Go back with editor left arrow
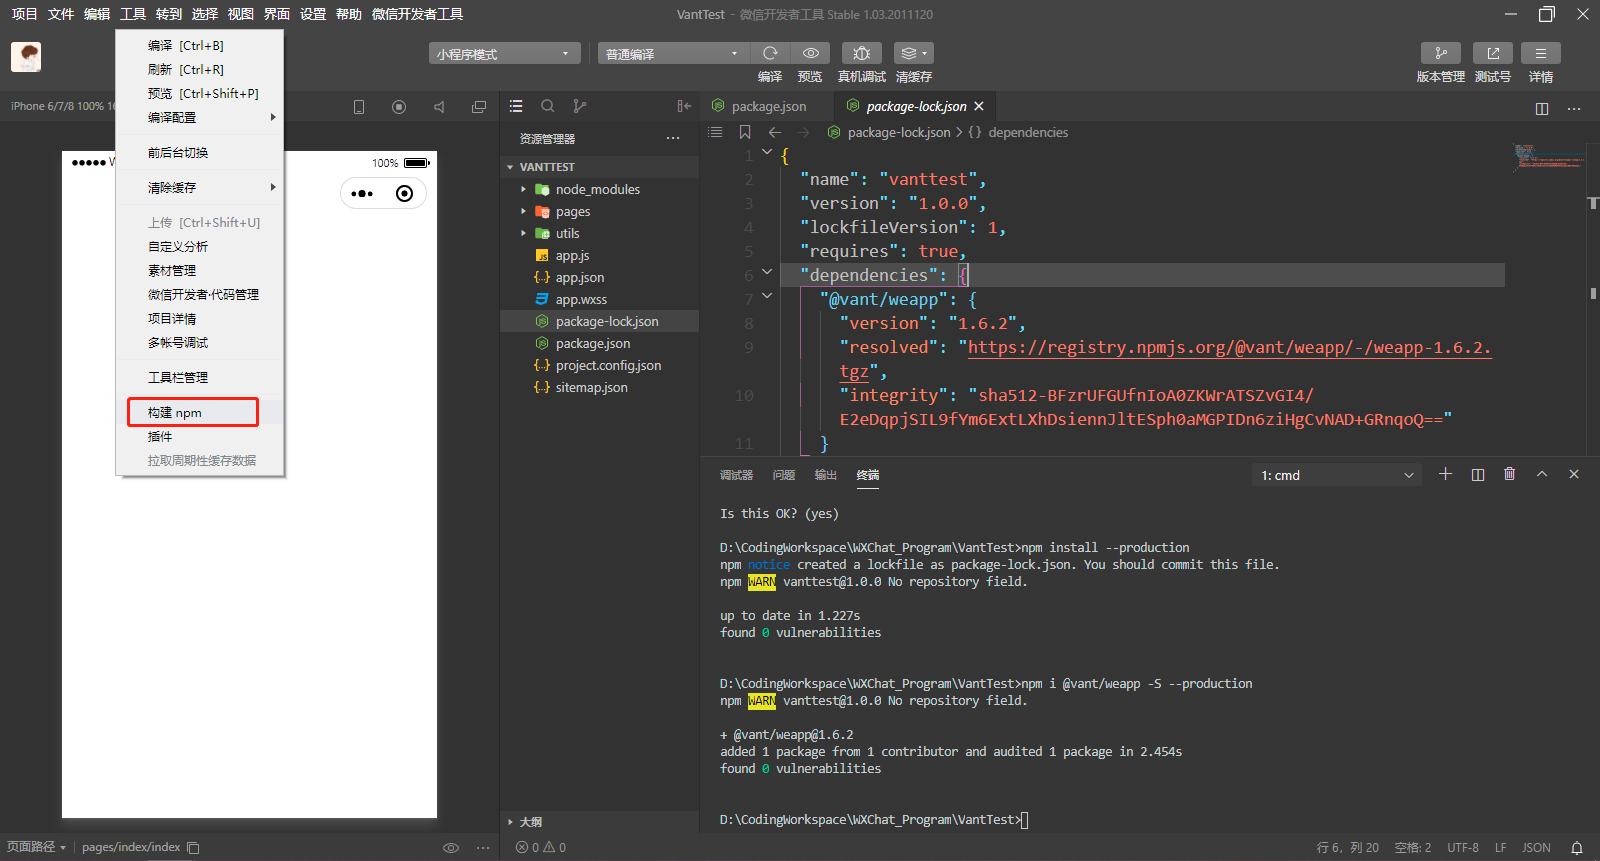 pos(775,132)
